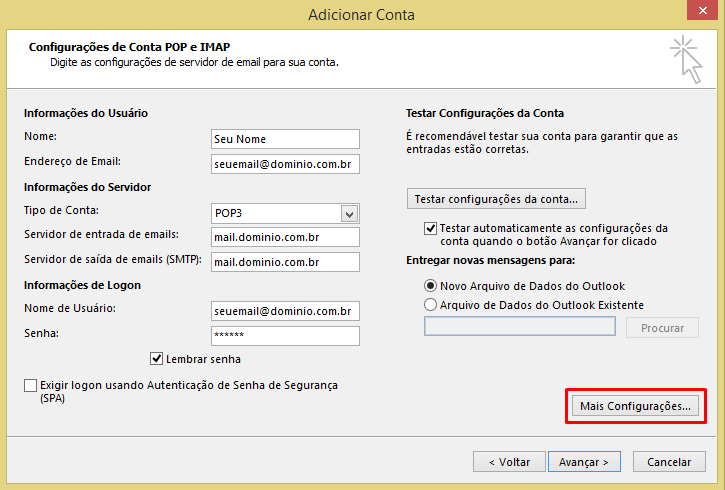Toggle the Lembrar senha checkbox
The width and height of the screenshot is (725, 490).
pyautogui.click(x=156, y=359)
